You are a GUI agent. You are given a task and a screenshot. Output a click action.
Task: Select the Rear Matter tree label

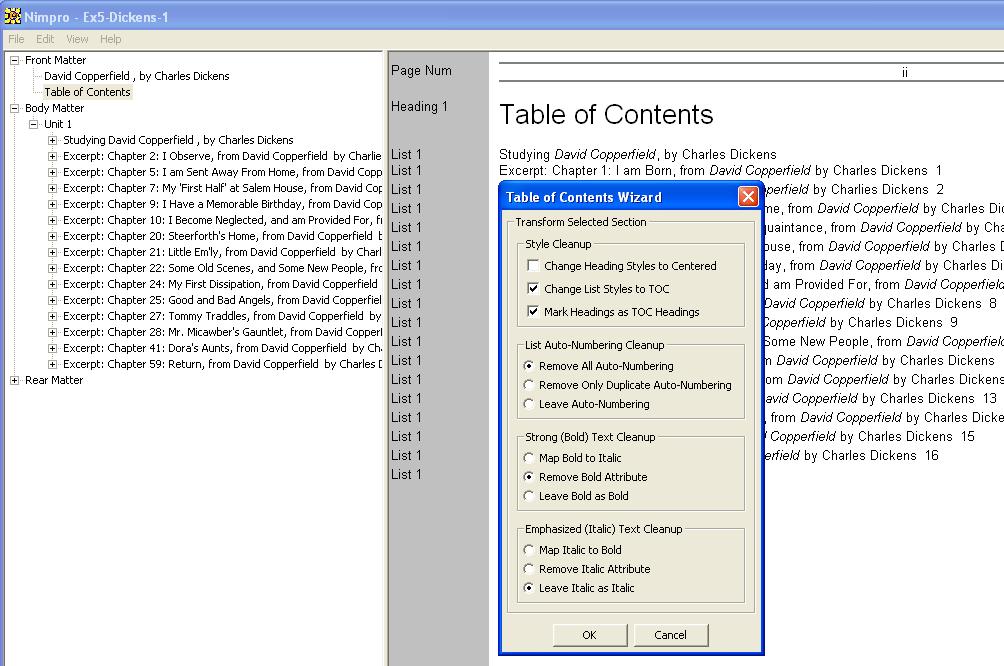coord(54,380)
